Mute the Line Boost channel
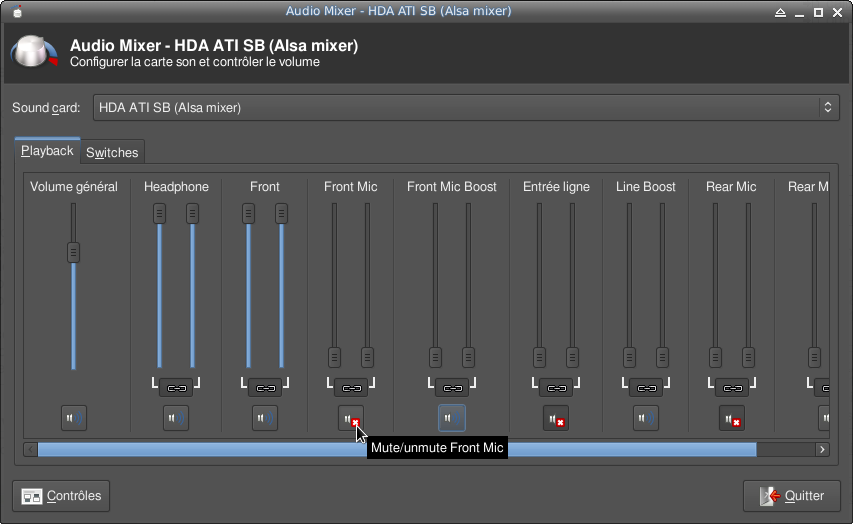 click(646, 418)
